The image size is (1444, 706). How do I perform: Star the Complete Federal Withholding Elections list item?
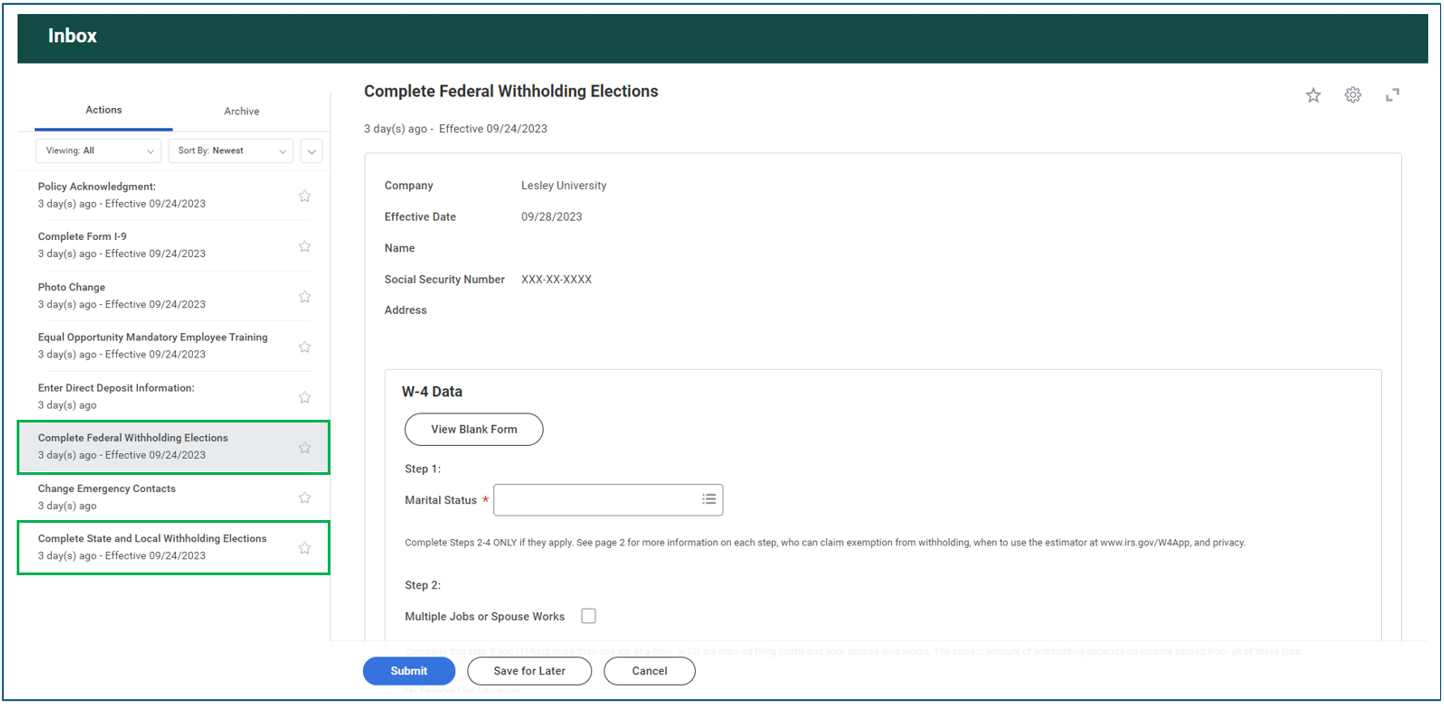click(x=305, y=448)
